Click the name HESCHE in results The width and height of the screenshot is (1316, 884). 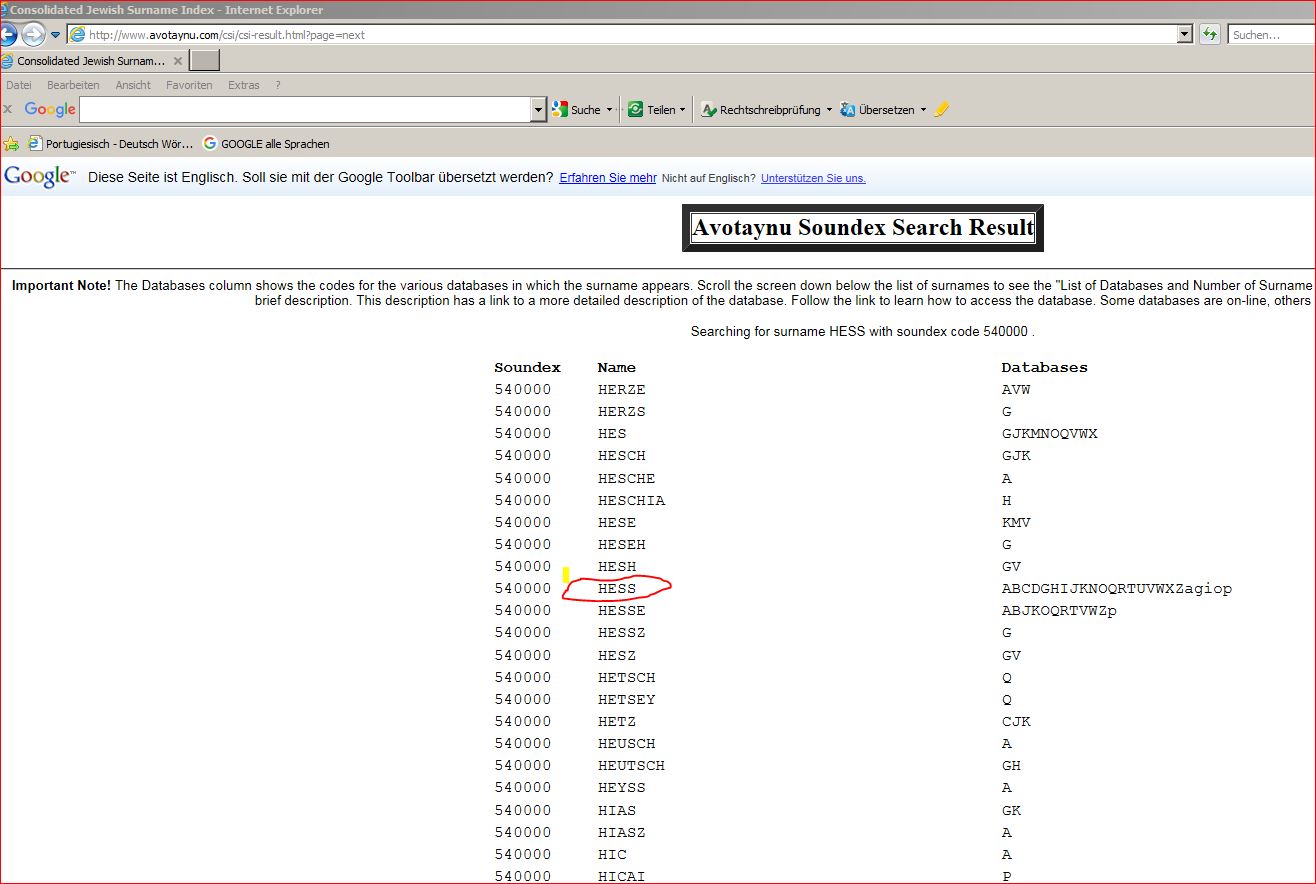[x=627, y=478]
